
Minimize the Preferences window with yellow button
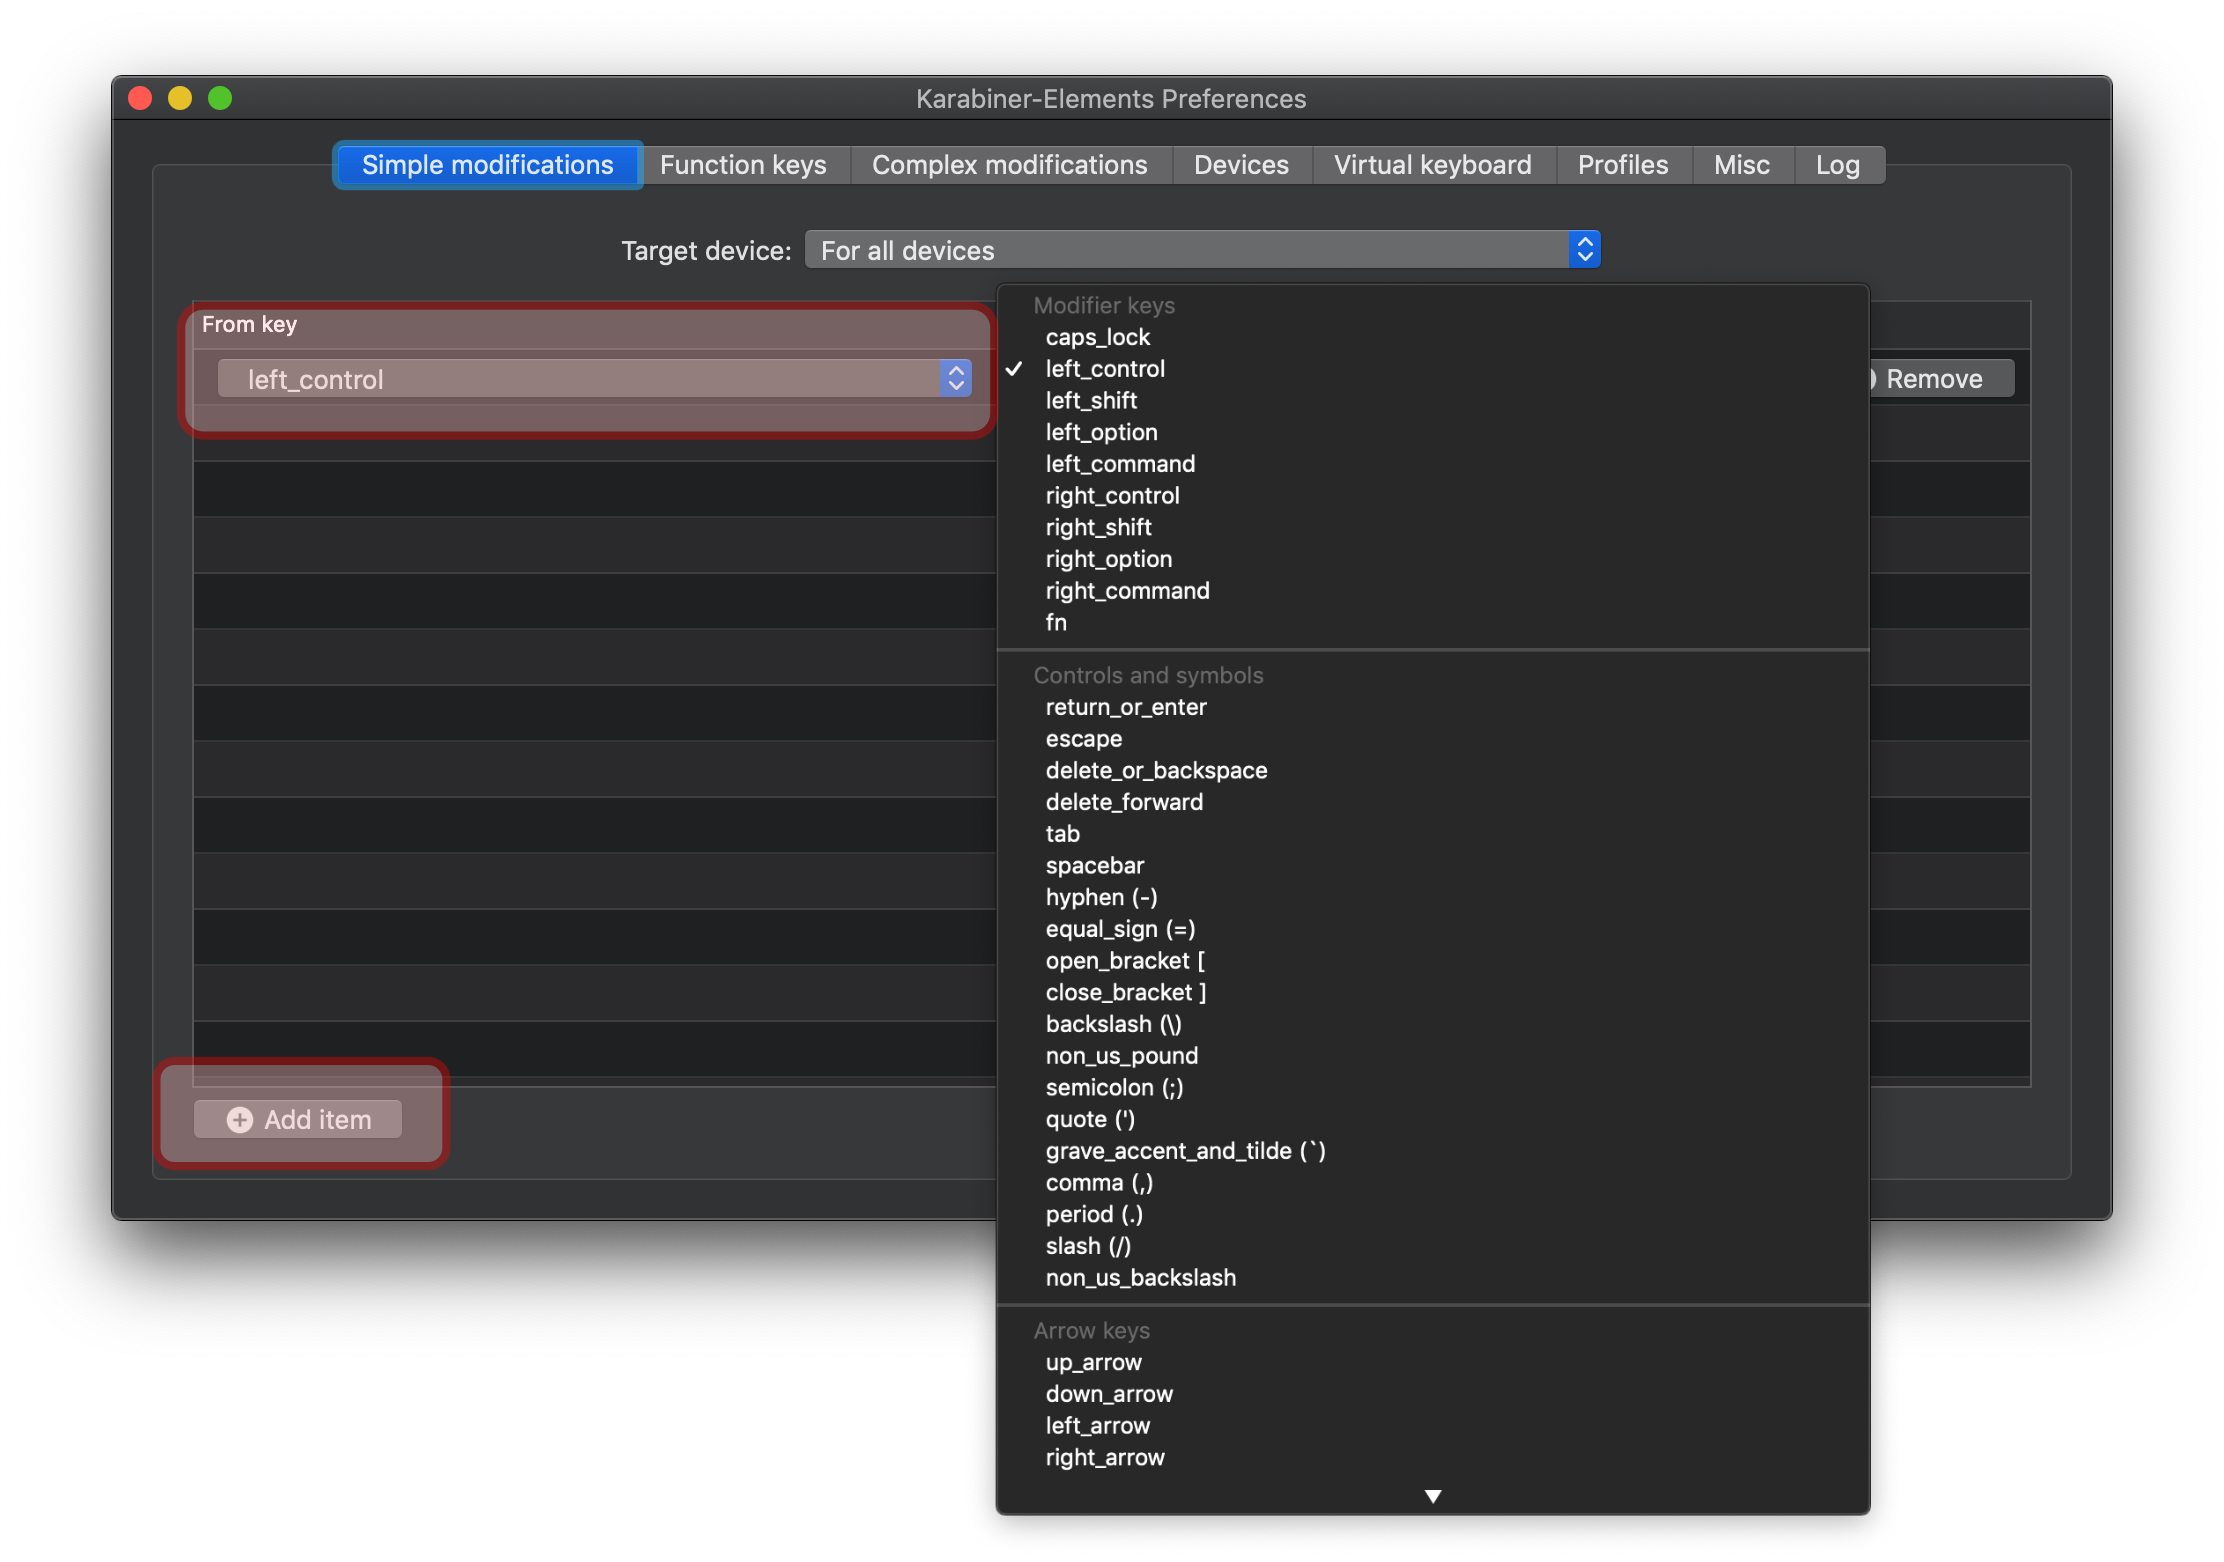click(x=180, y=98)
